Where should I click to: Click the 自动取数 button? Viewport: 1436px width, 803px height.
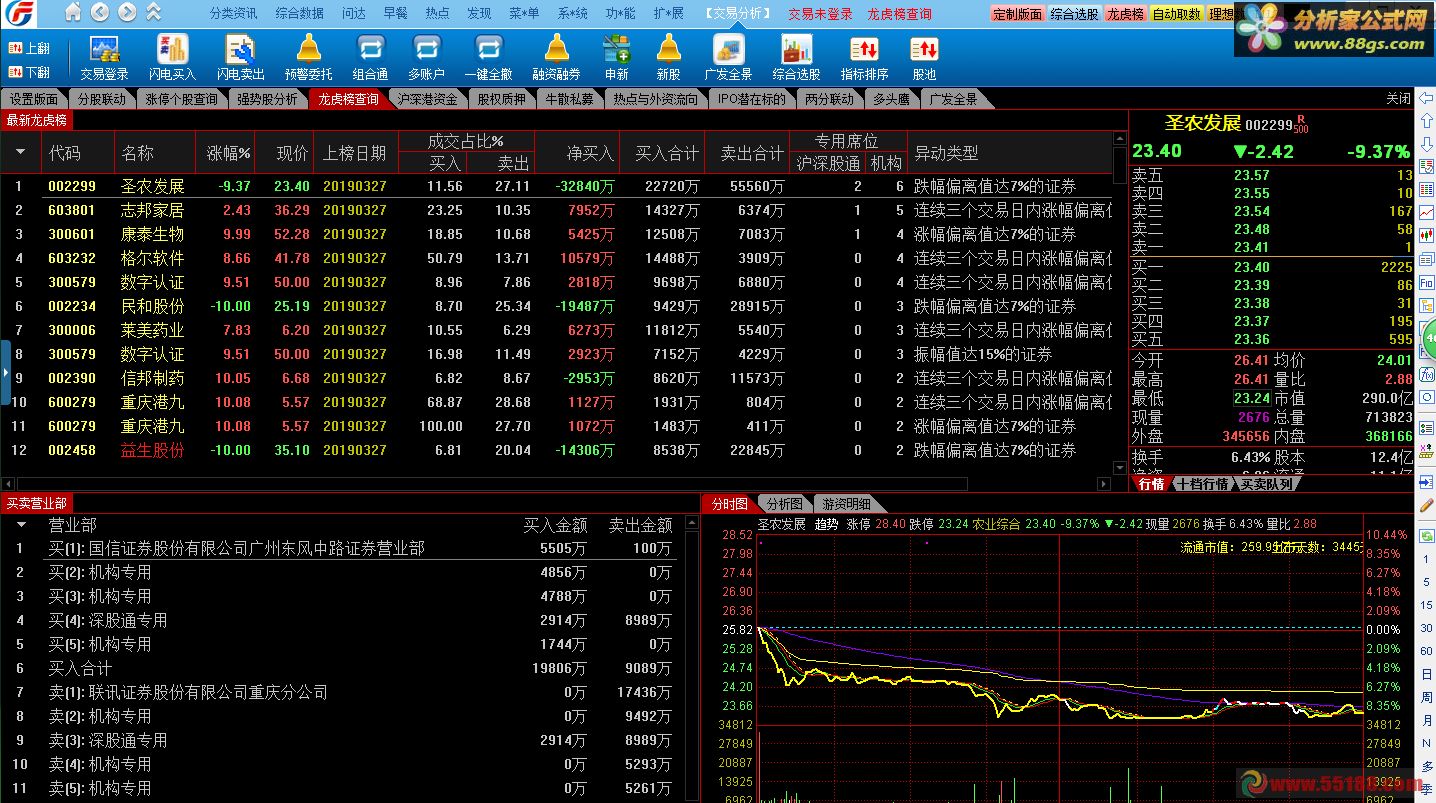point(1177,14)
